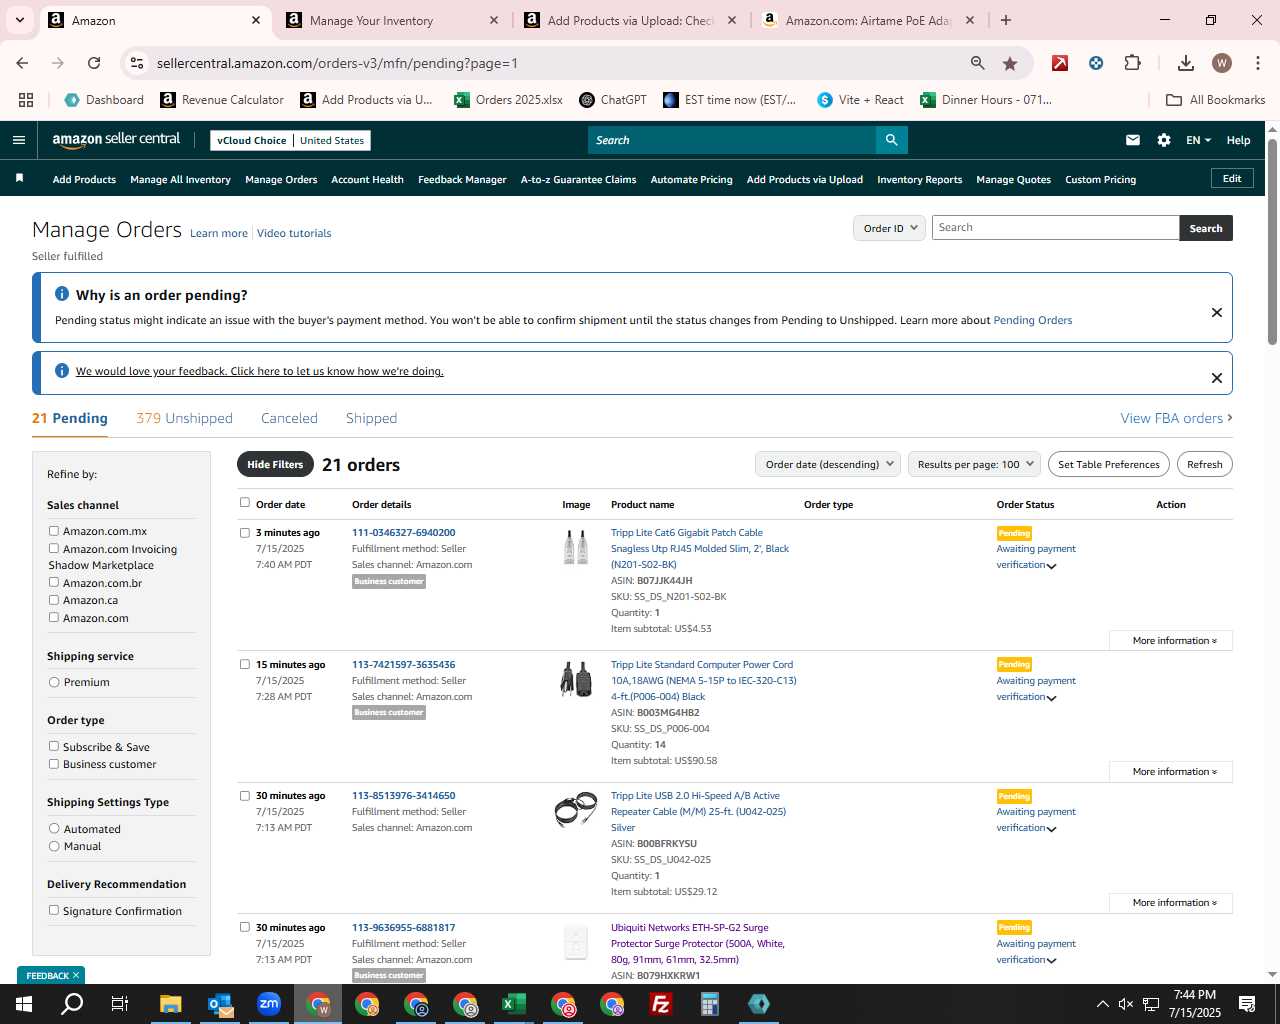This screenshot has height=1024, width=1280.
Task: Go back with browser back arrow
Action: (x=22, y=63)
